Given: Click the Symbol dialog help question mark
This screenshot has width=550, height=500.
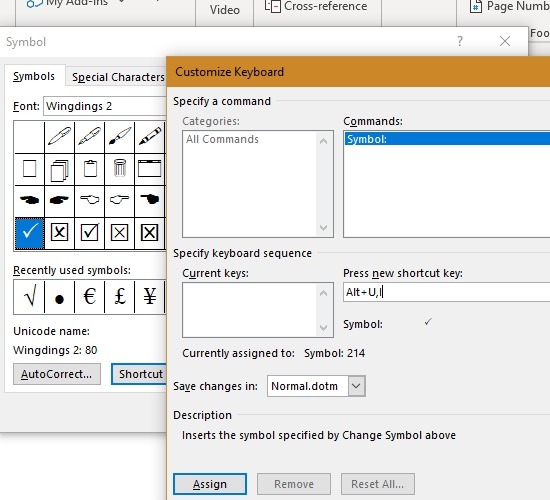Looking at the screenshot, I should pos(460,41).
